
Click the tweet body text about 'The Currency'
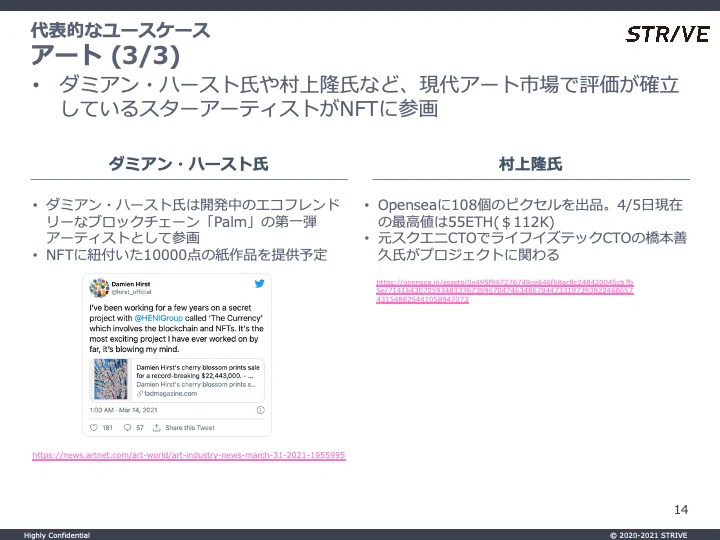[177, 328]
